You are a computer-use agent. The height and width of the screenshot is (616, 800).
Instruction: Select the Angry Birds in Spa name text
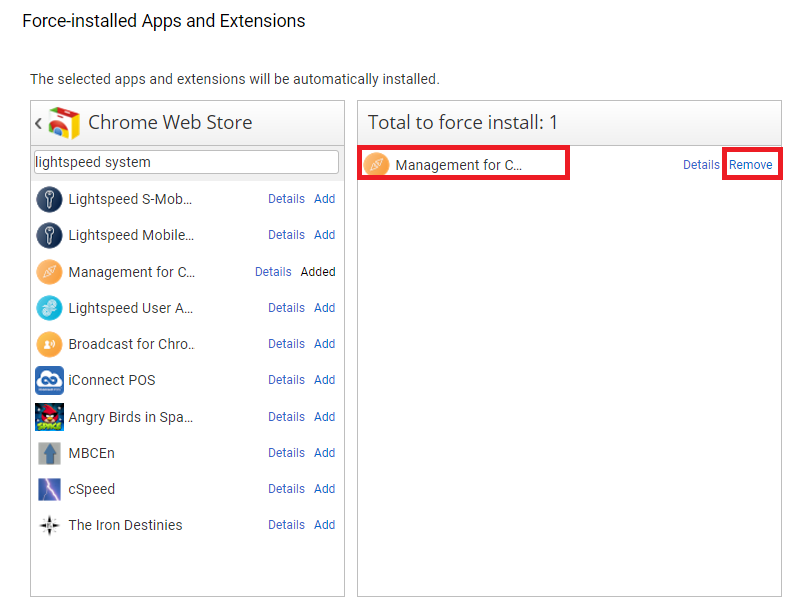[x=131, y=417]
